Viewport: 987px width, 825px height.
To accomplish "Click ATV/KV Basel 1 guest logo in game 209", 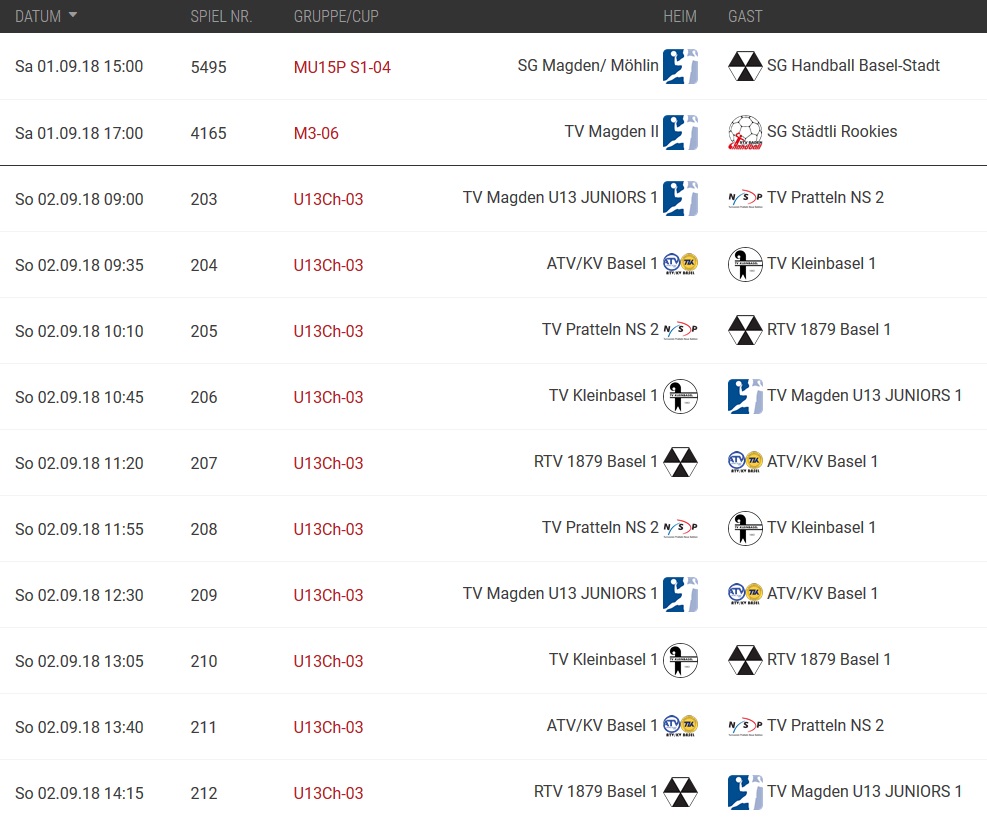I will (x=745, y=594).
